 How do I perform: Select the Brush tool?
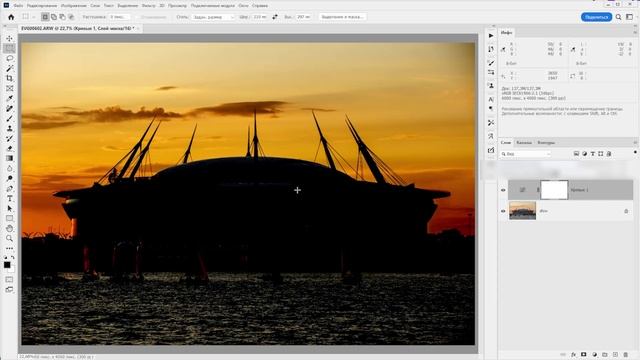(x=9, y=118)
